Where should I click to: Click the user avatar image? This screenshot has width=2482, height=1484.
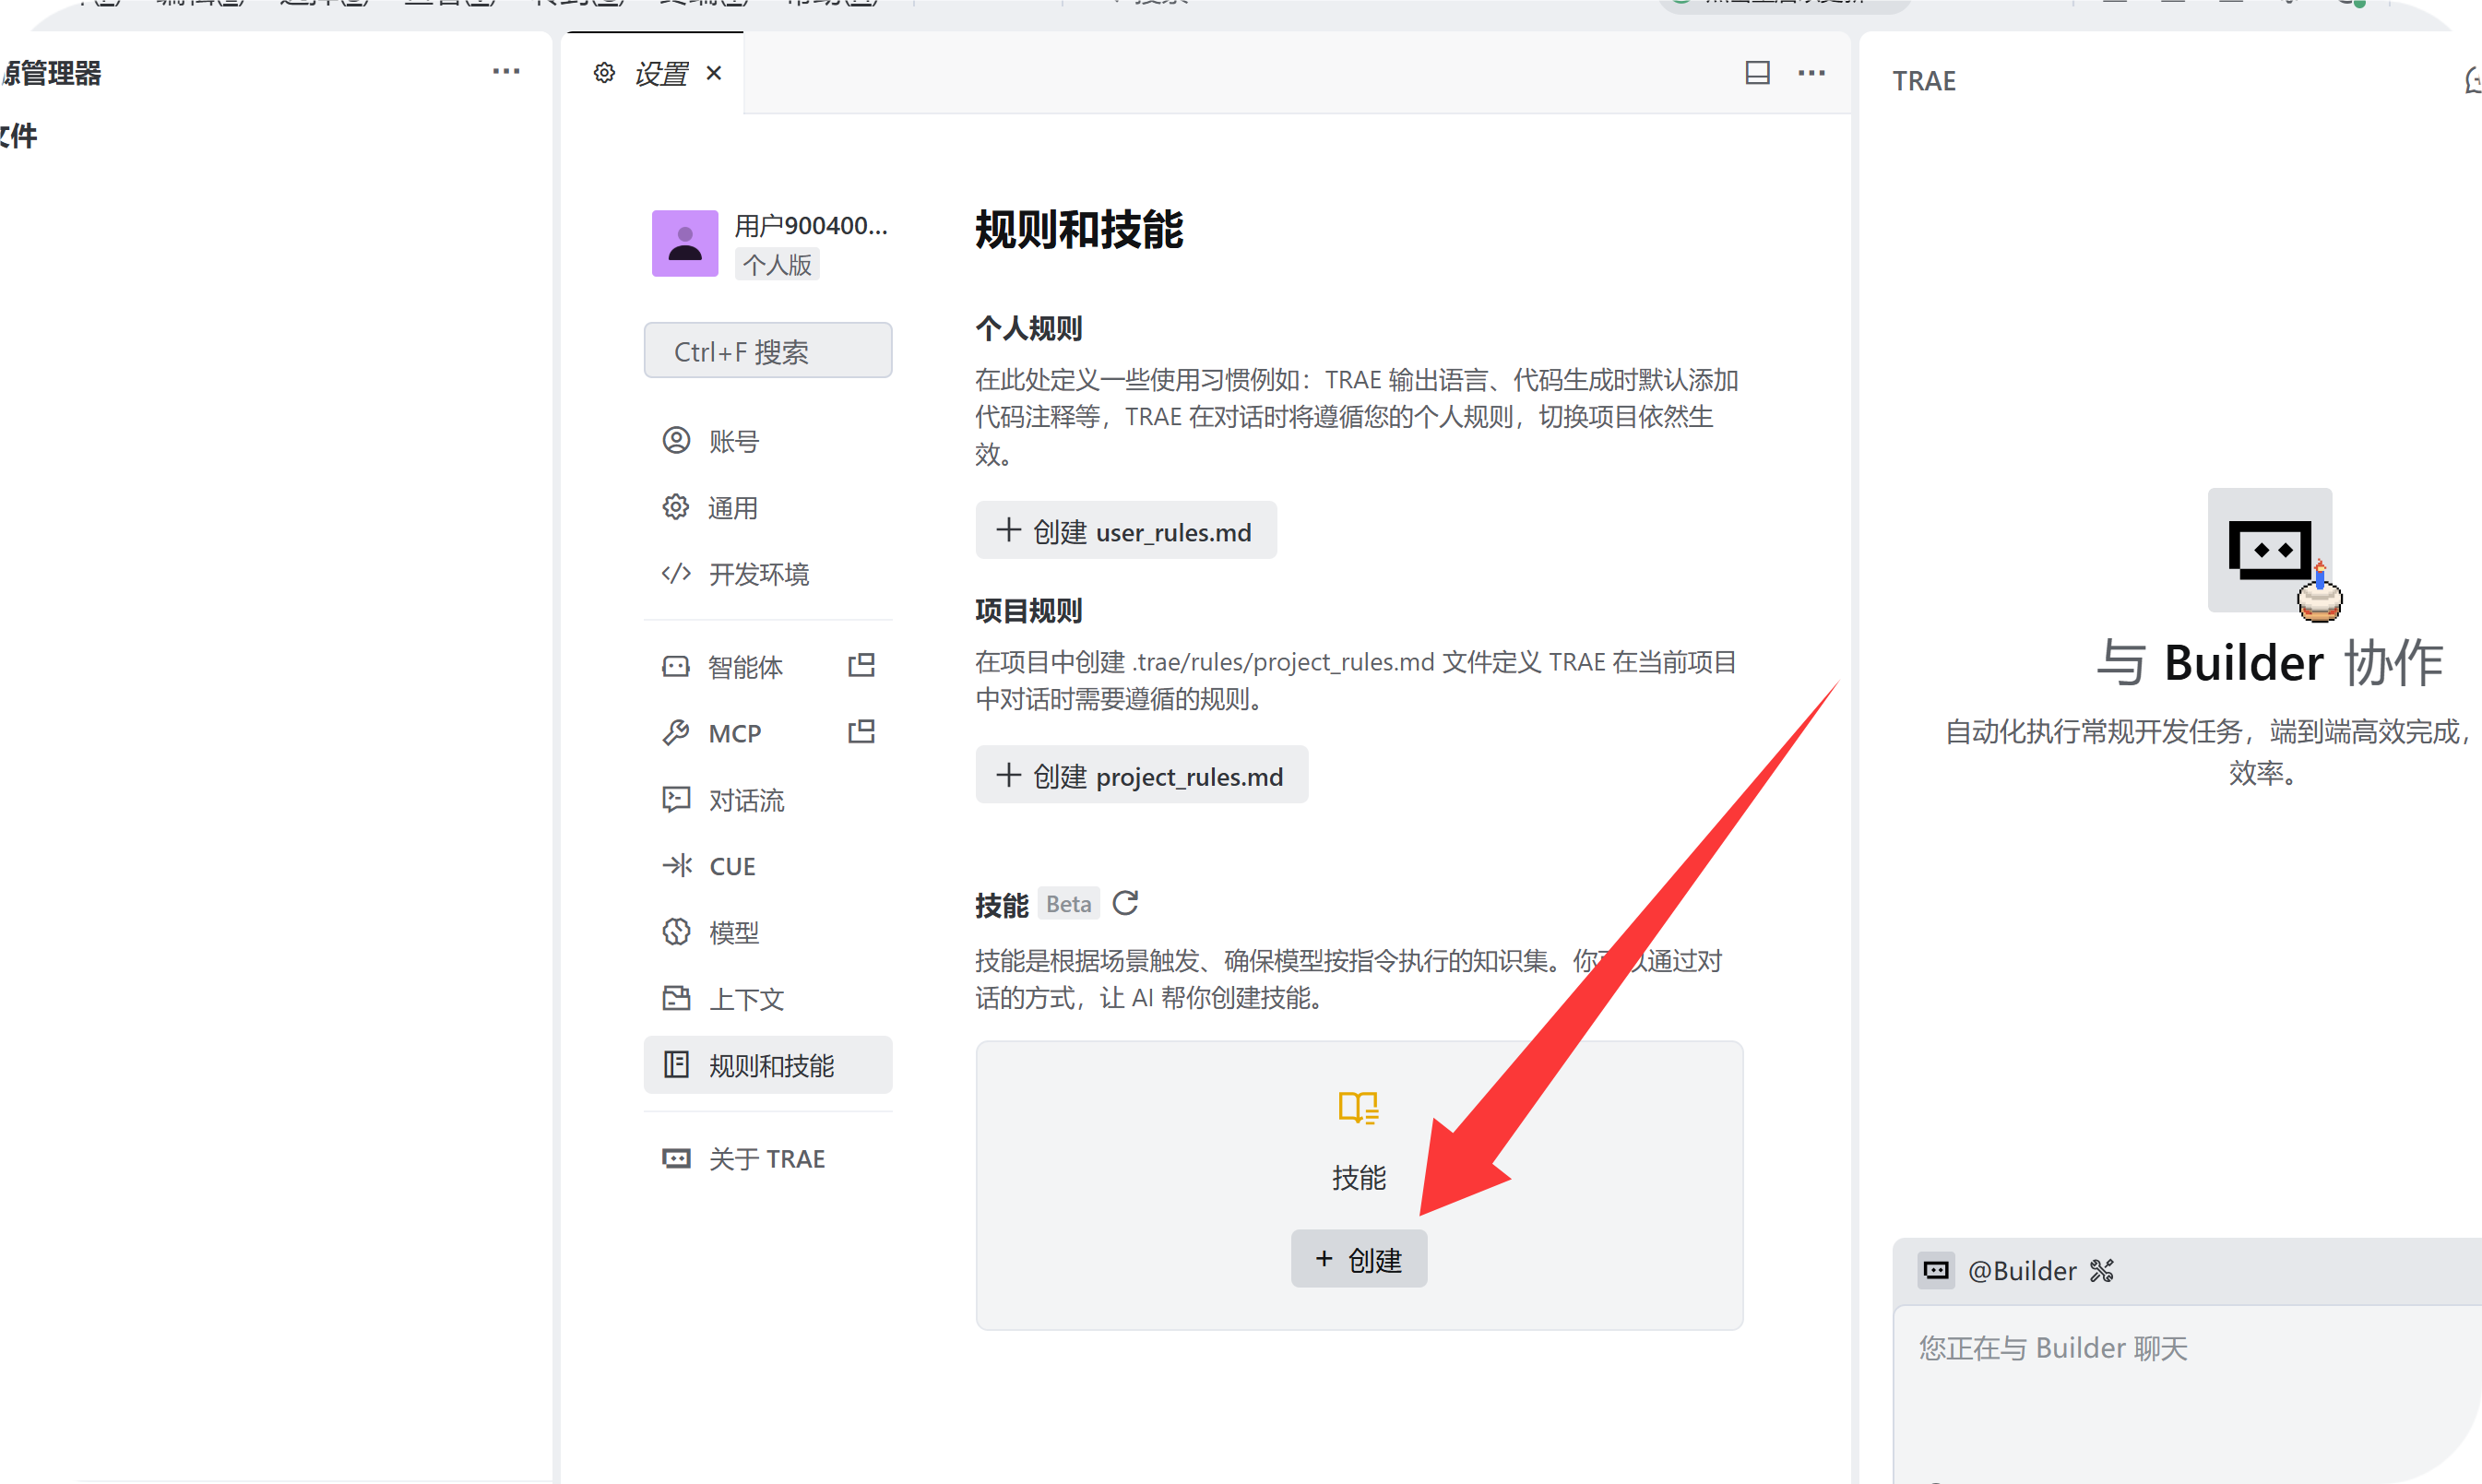pos(685,243)
